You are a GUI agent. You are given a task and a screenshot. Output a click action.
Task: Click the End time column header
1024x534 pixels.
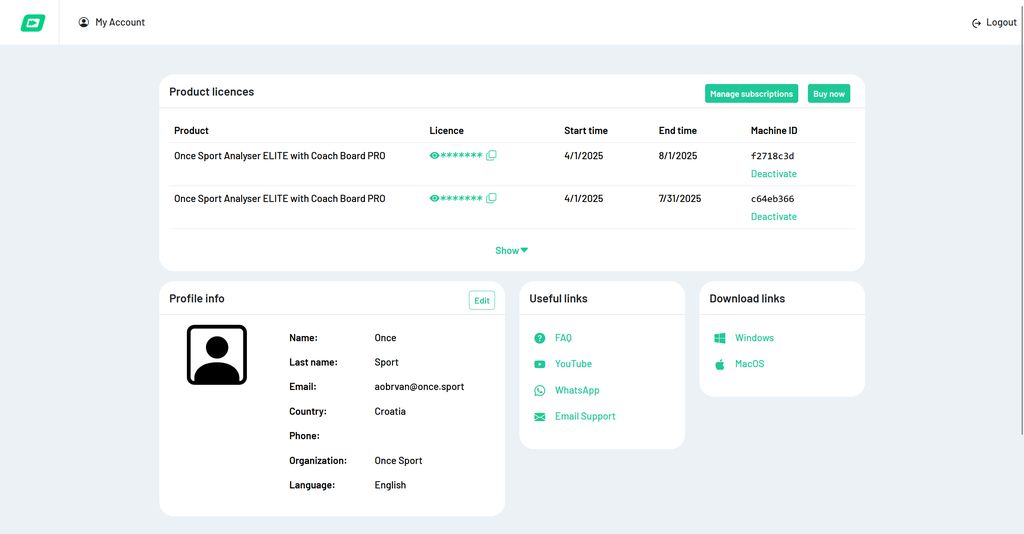pos(677,131)
